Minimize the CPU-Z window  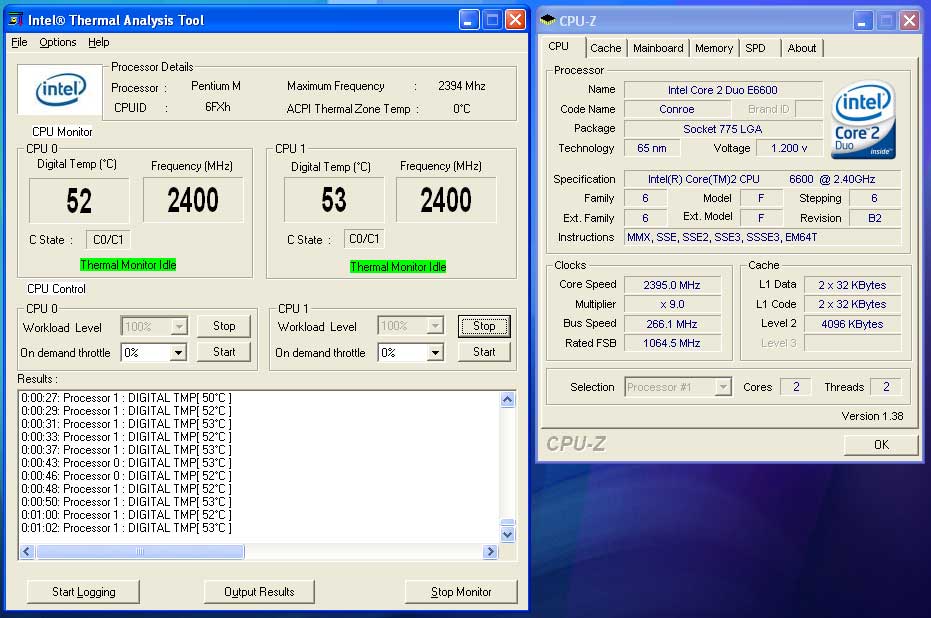862,21
